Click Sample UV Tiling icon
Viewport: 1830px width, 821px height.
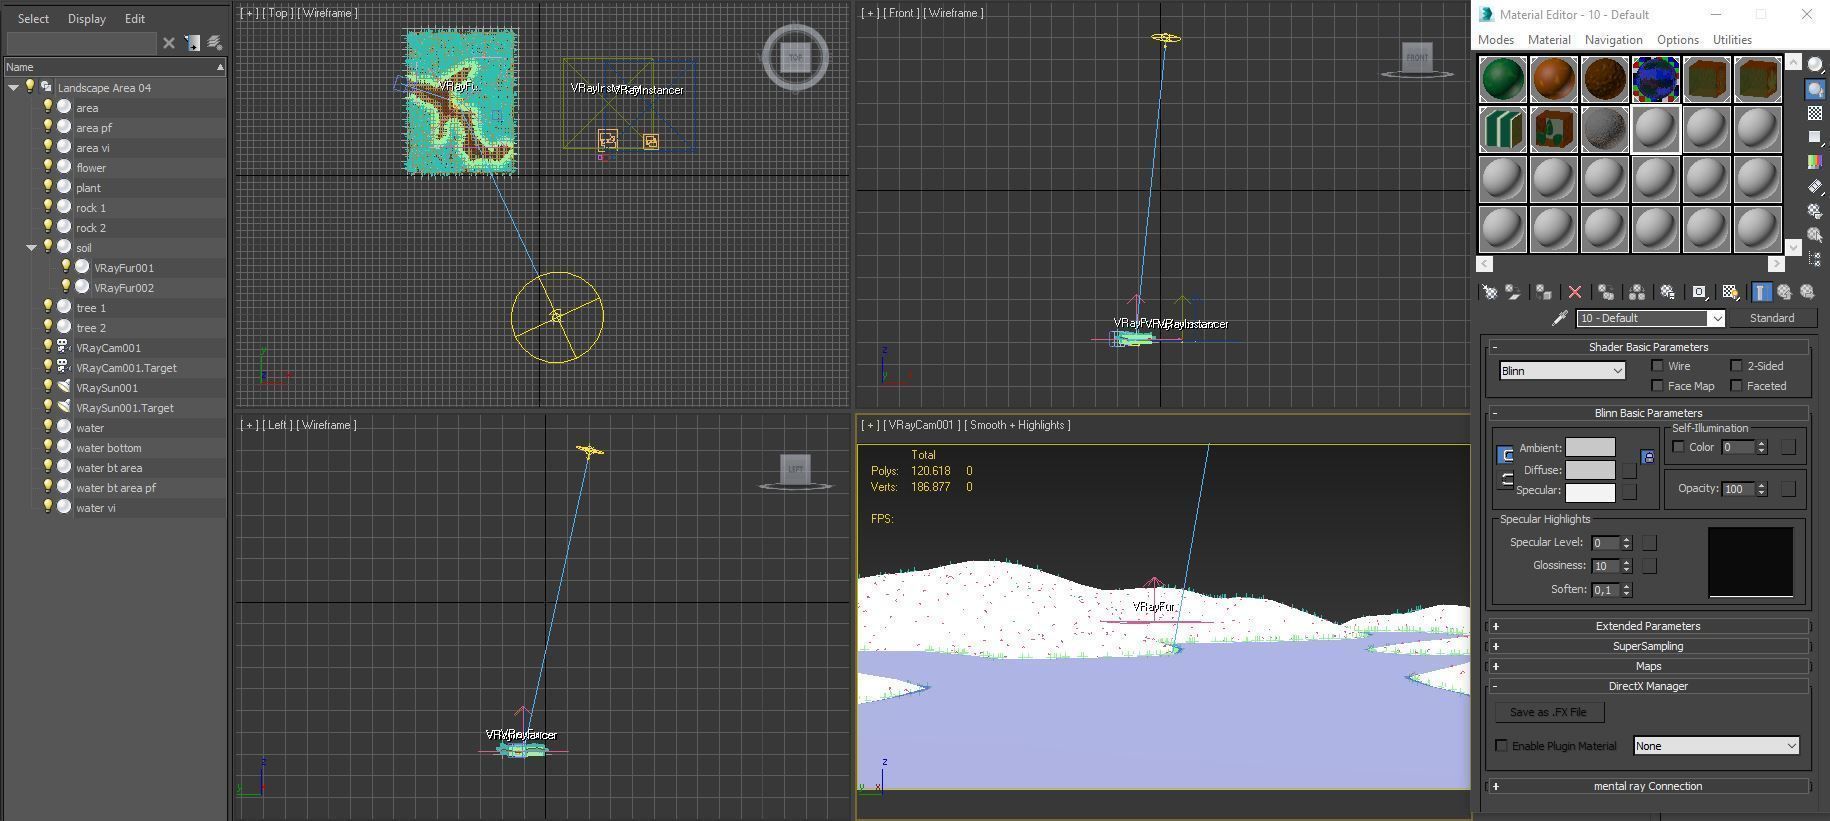(1815, 137)
